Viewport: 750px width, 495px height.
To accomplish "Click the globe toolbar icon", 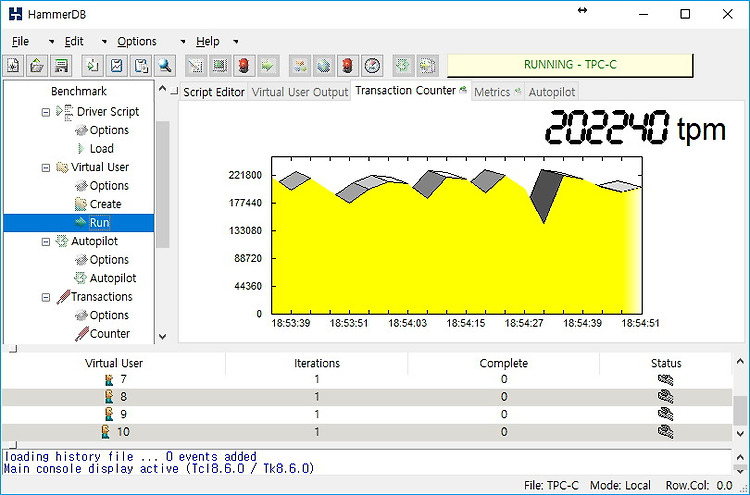I will pyautogui.click(x=324, y=65).
